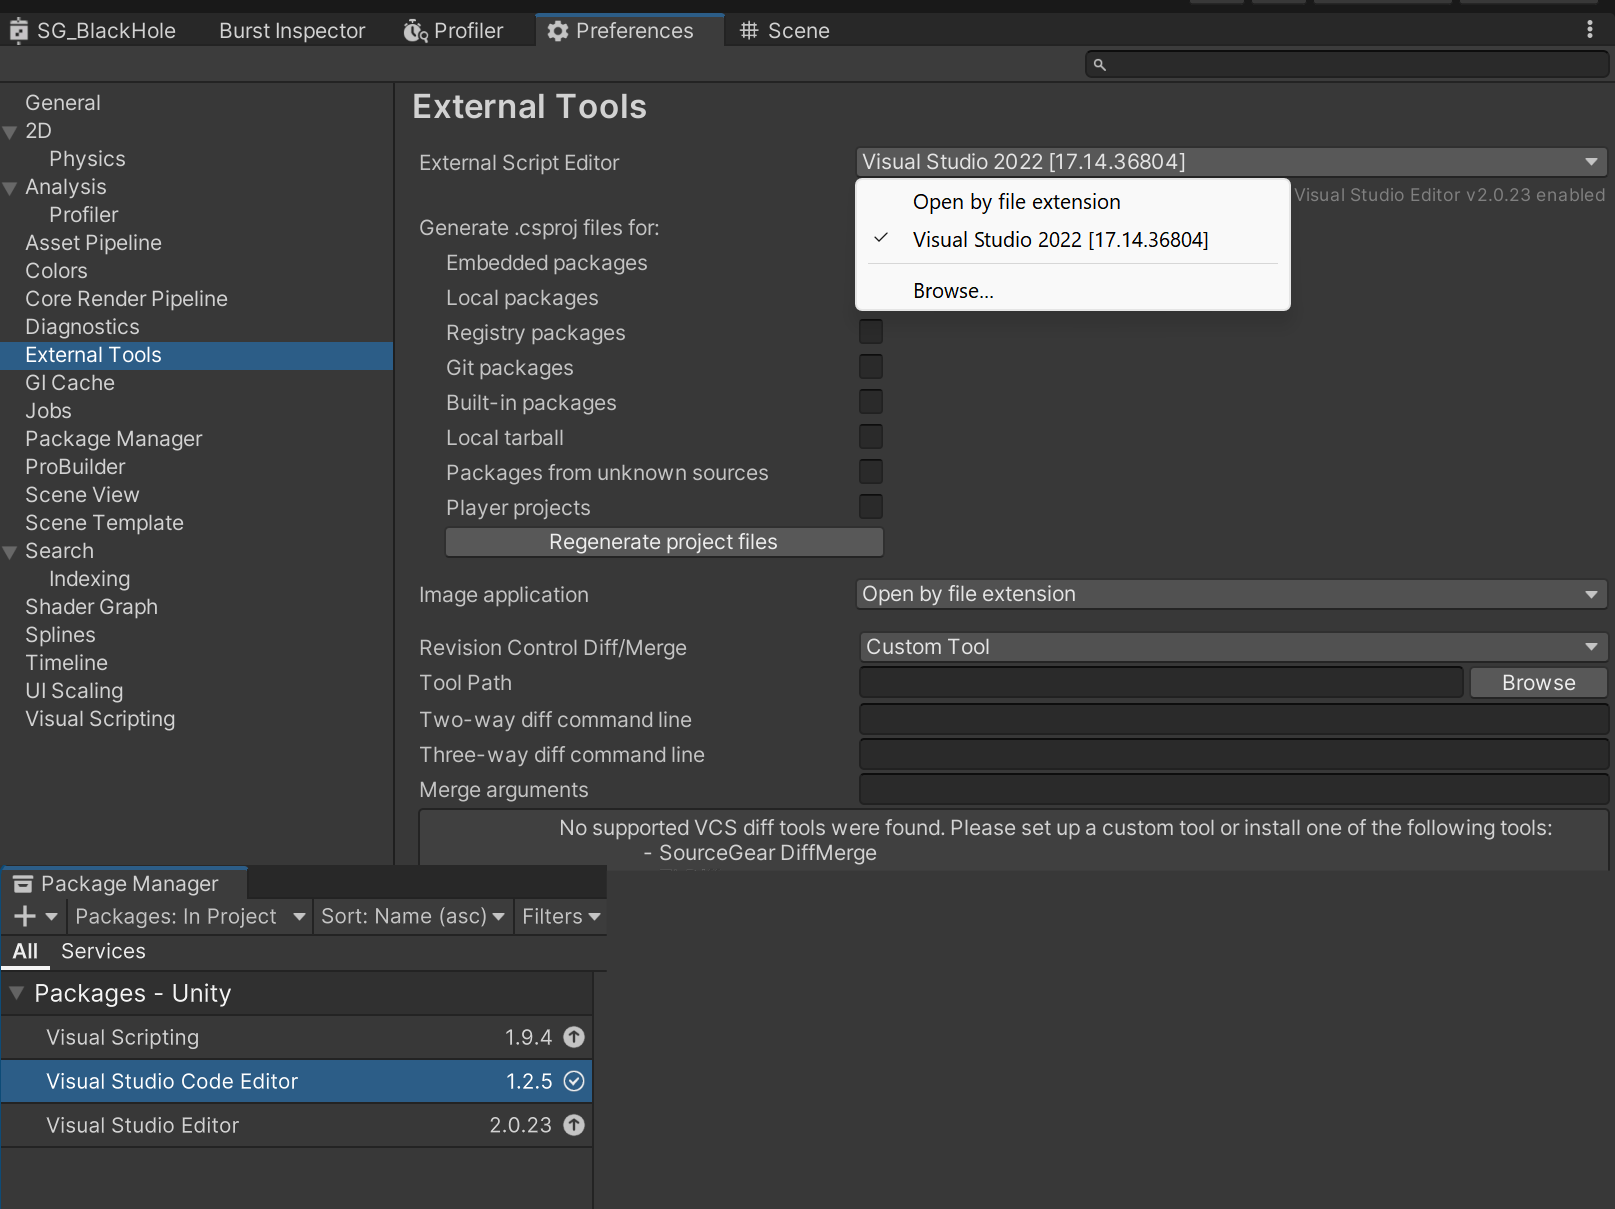This screenshot has width=1615, height=1209.
Task: Enable the Local tarball checkbox
Action: (x=871, y=437)
